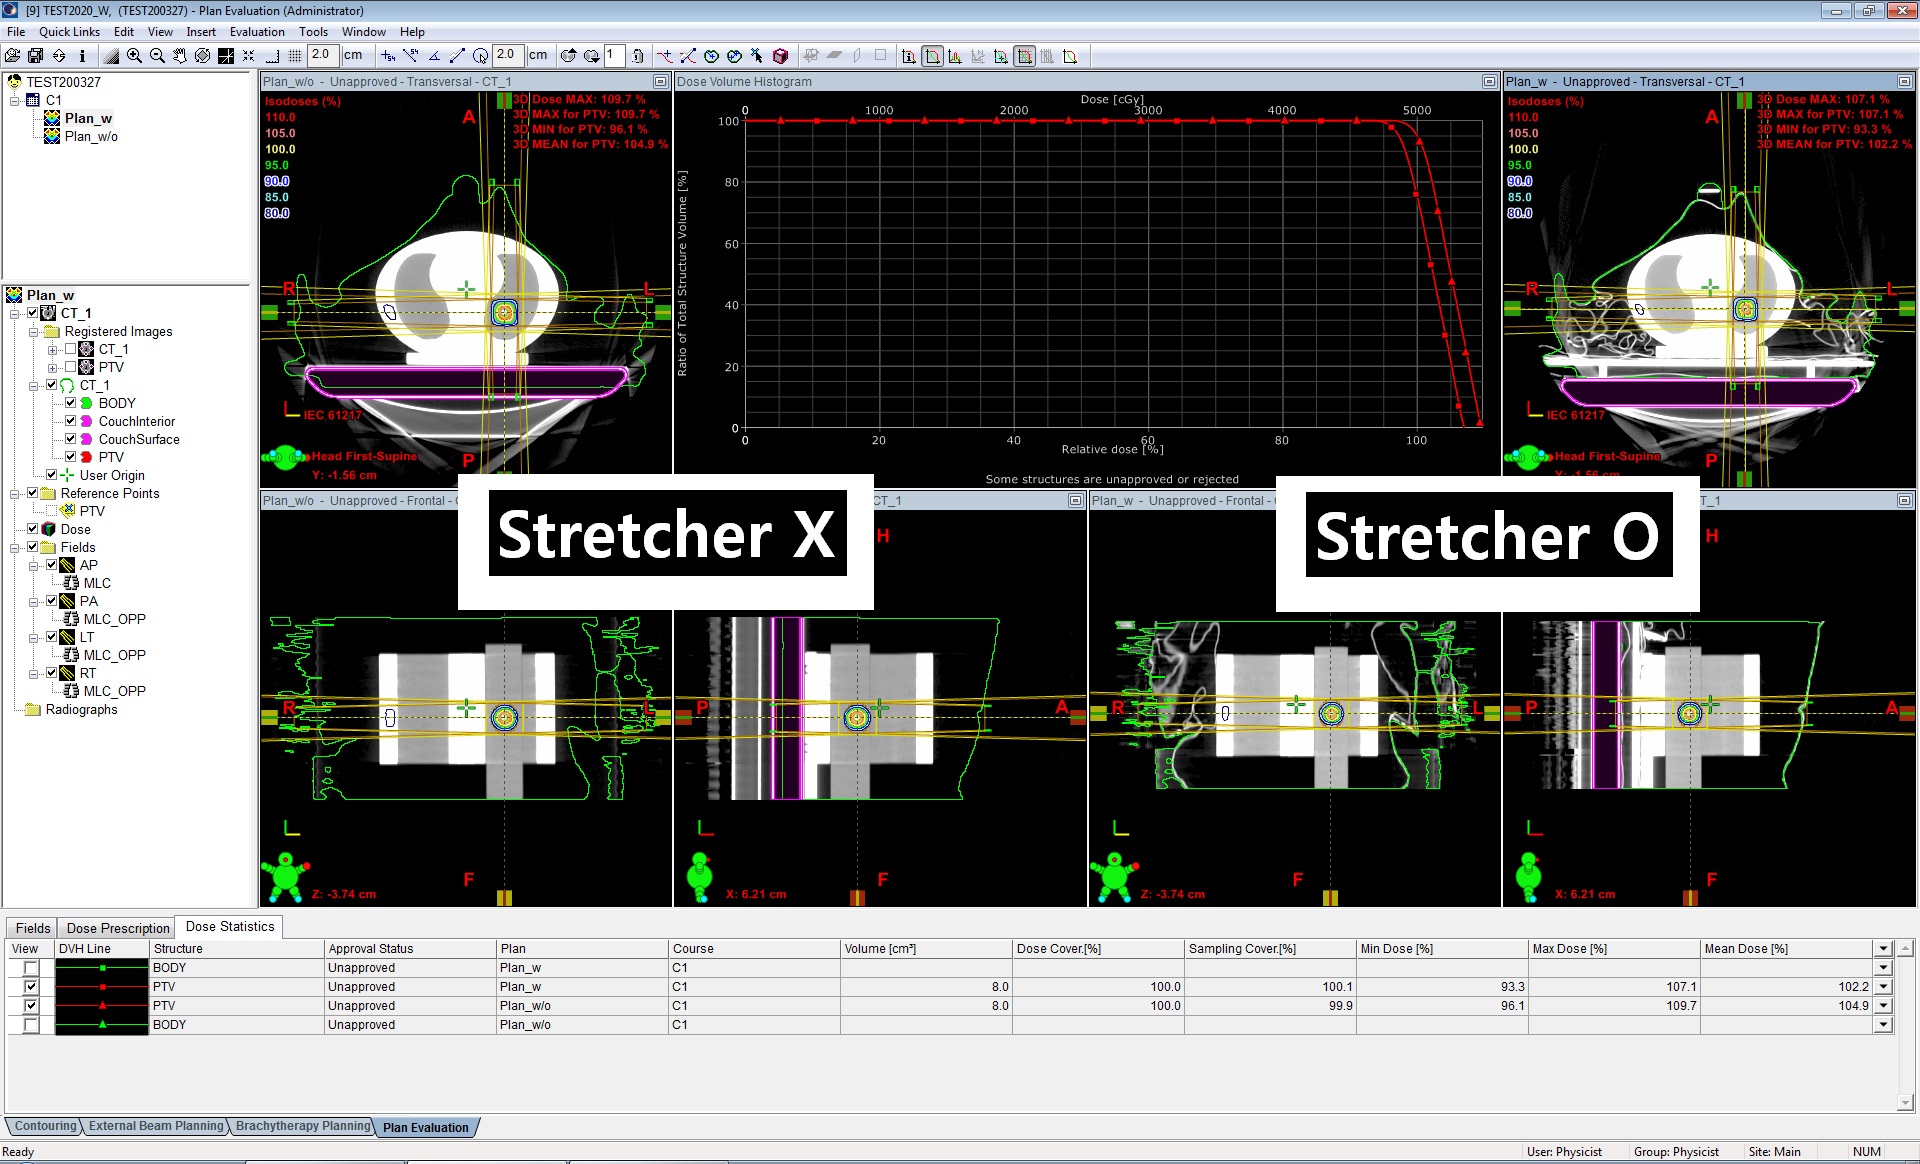This screenshot has width=1920, height=1164.
Task: Select the pan hand tool
Action: [180, 56]
